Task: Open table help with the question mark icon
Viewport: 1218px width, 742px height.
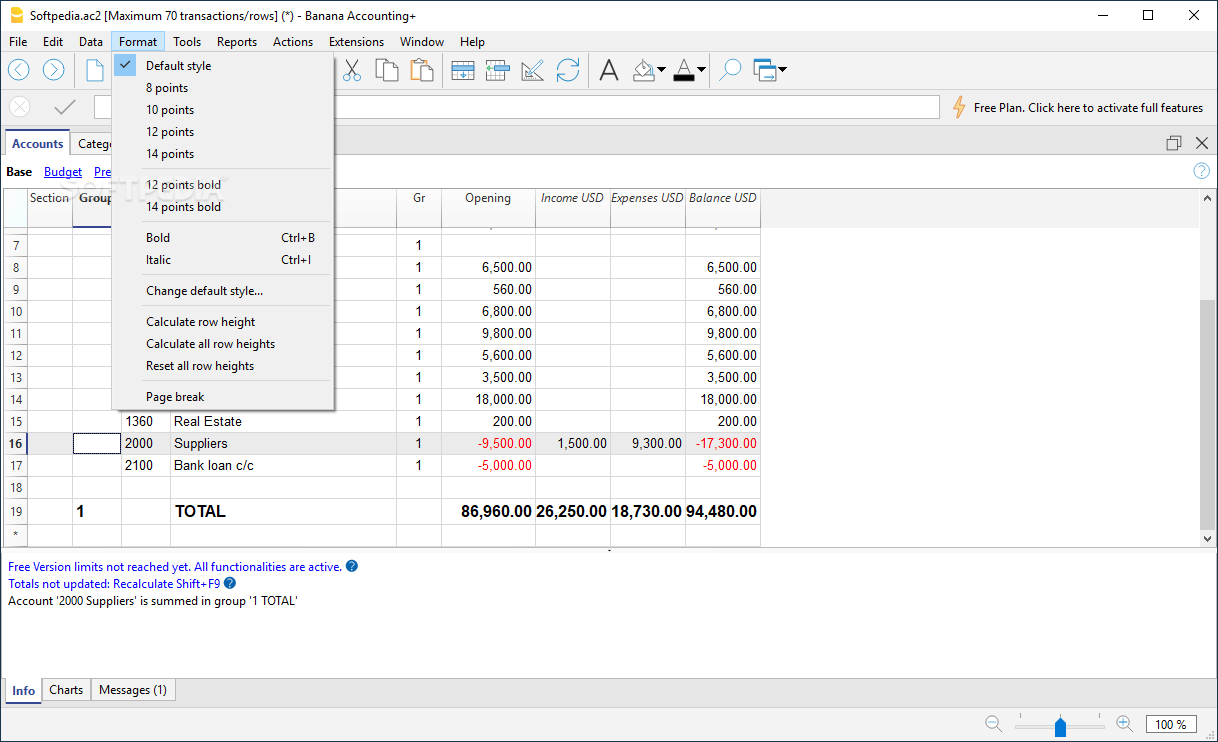Action: click(x=1202, y=171)
